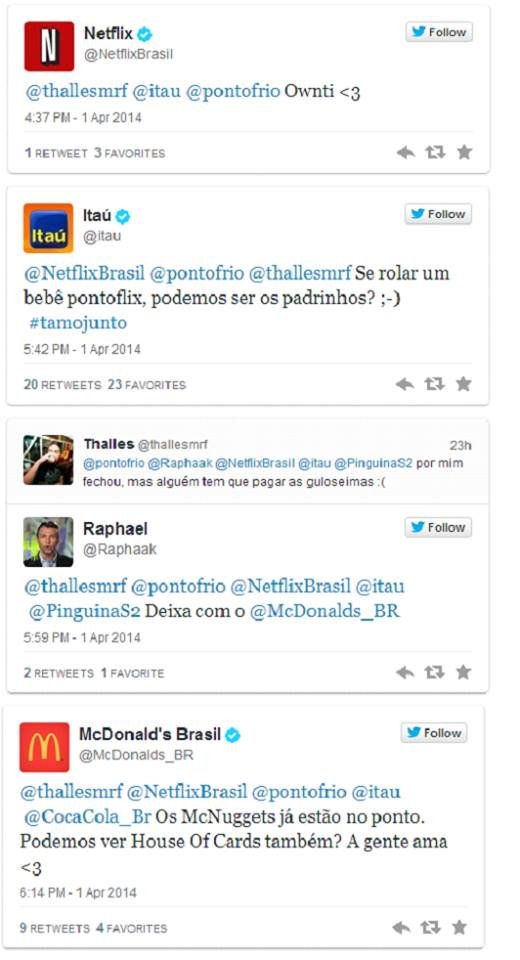Image resolution: width=520 pixels, height=960 pixels.
Task: View the 20 retweets of Itaú tweet
Action: 62,384
